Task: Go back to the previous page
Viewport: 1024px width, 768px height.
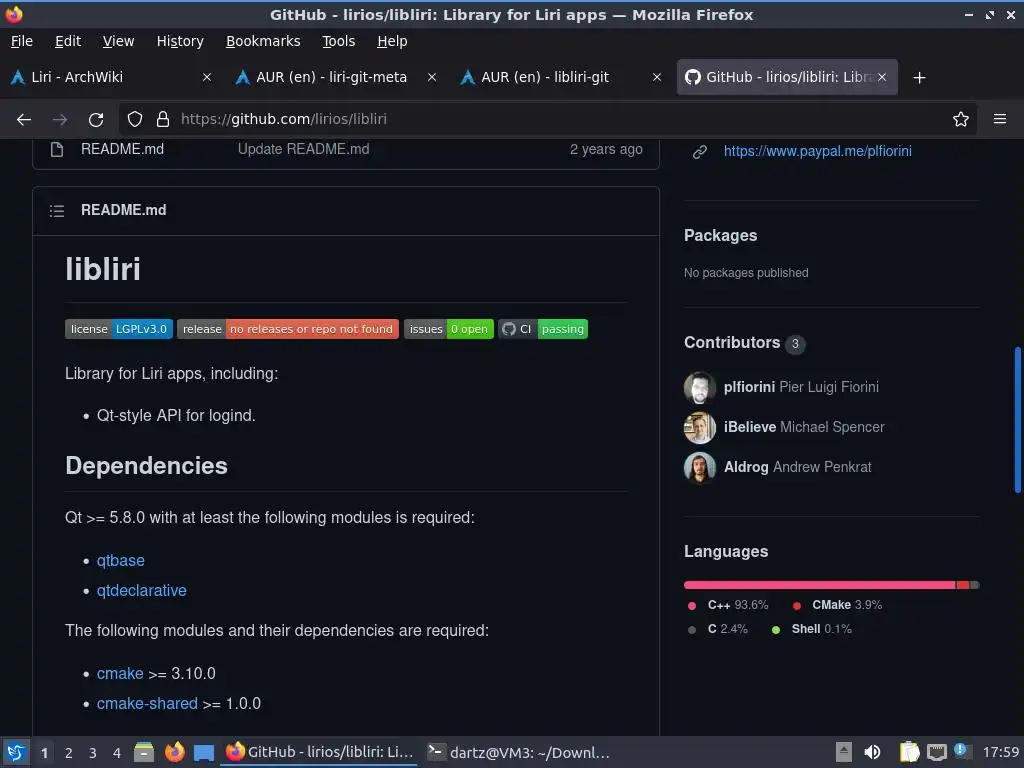Action: [x=24, y=120]
